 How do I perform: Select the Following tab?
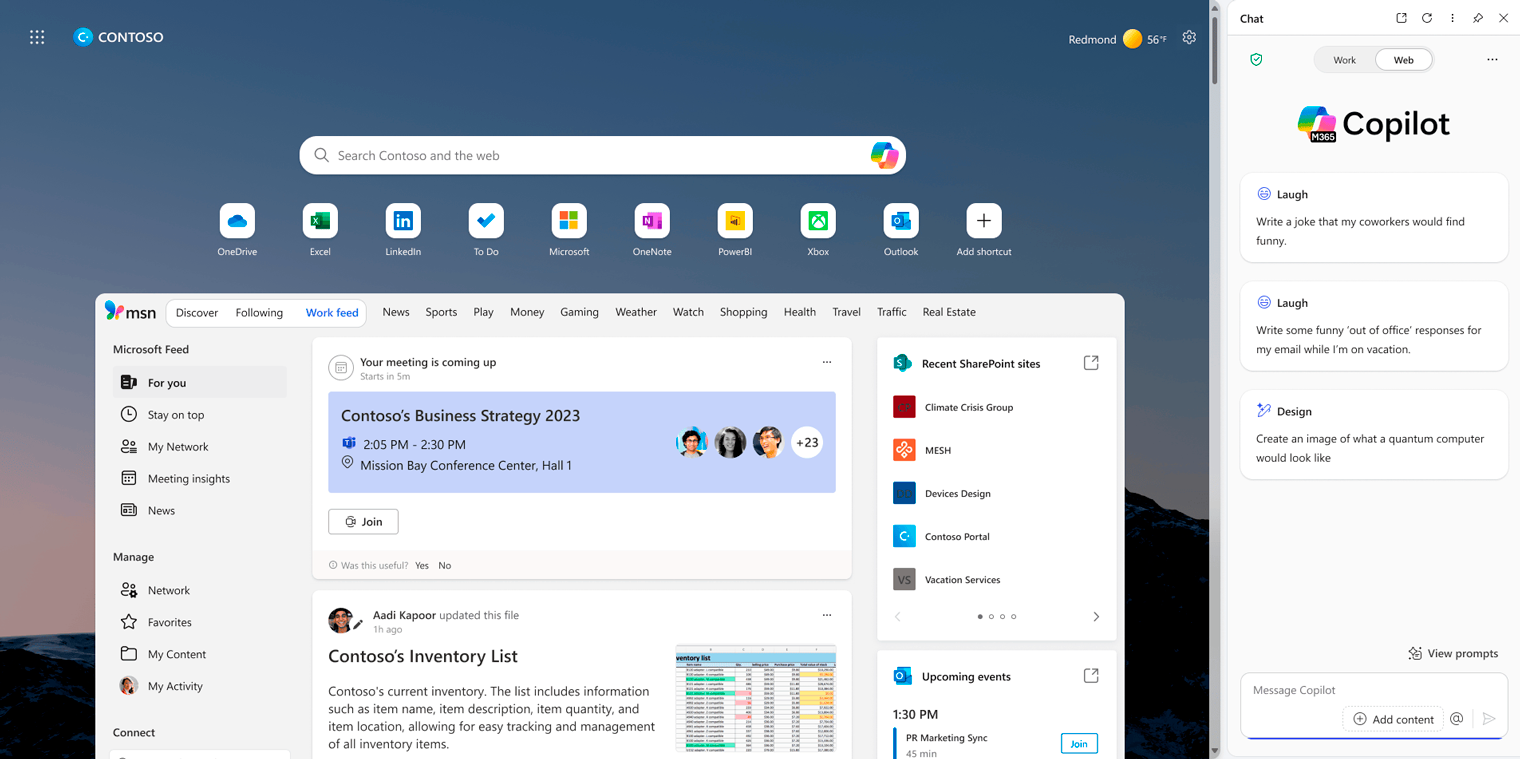click(x=259, y=313)
